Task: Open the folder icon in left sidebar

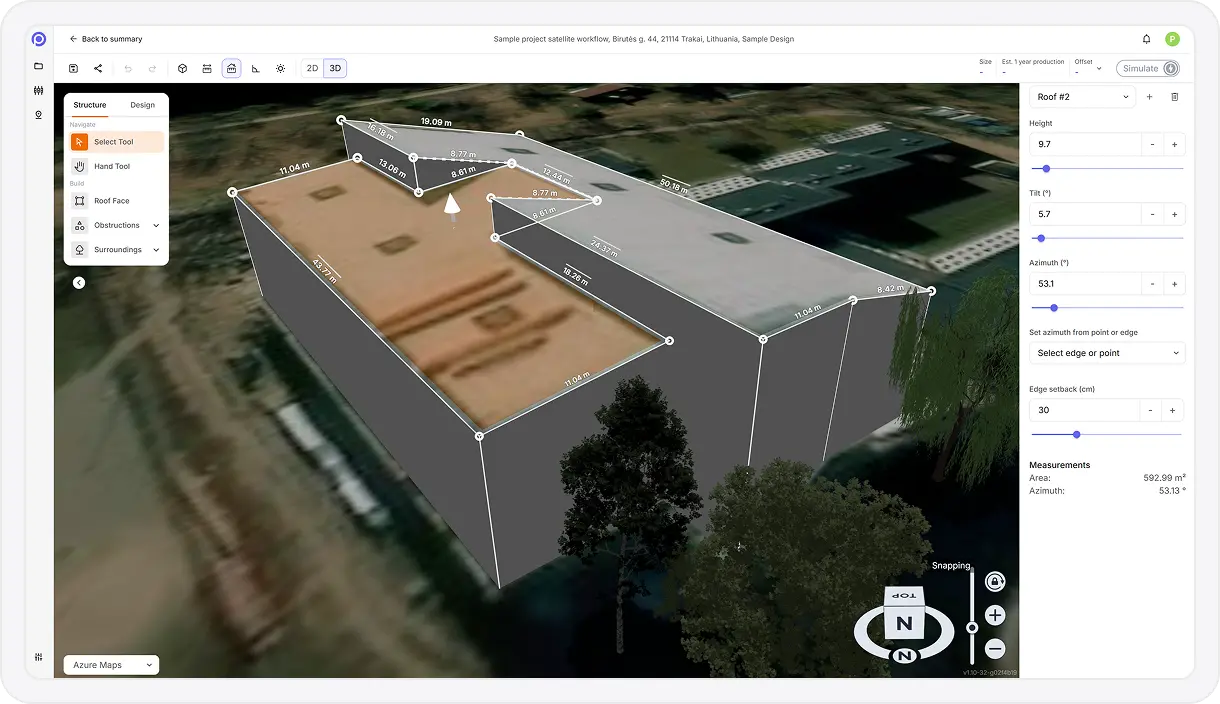Action: tap(39, 66)
